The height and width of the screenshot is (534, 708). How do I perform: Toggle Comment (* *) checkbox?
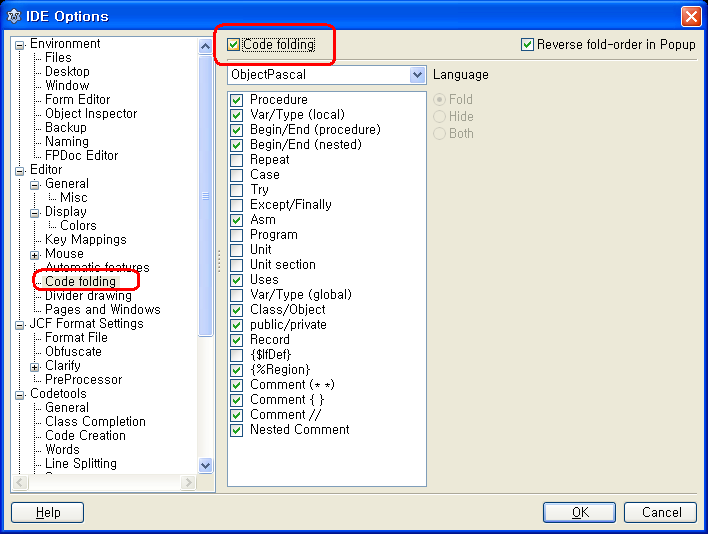236,385
